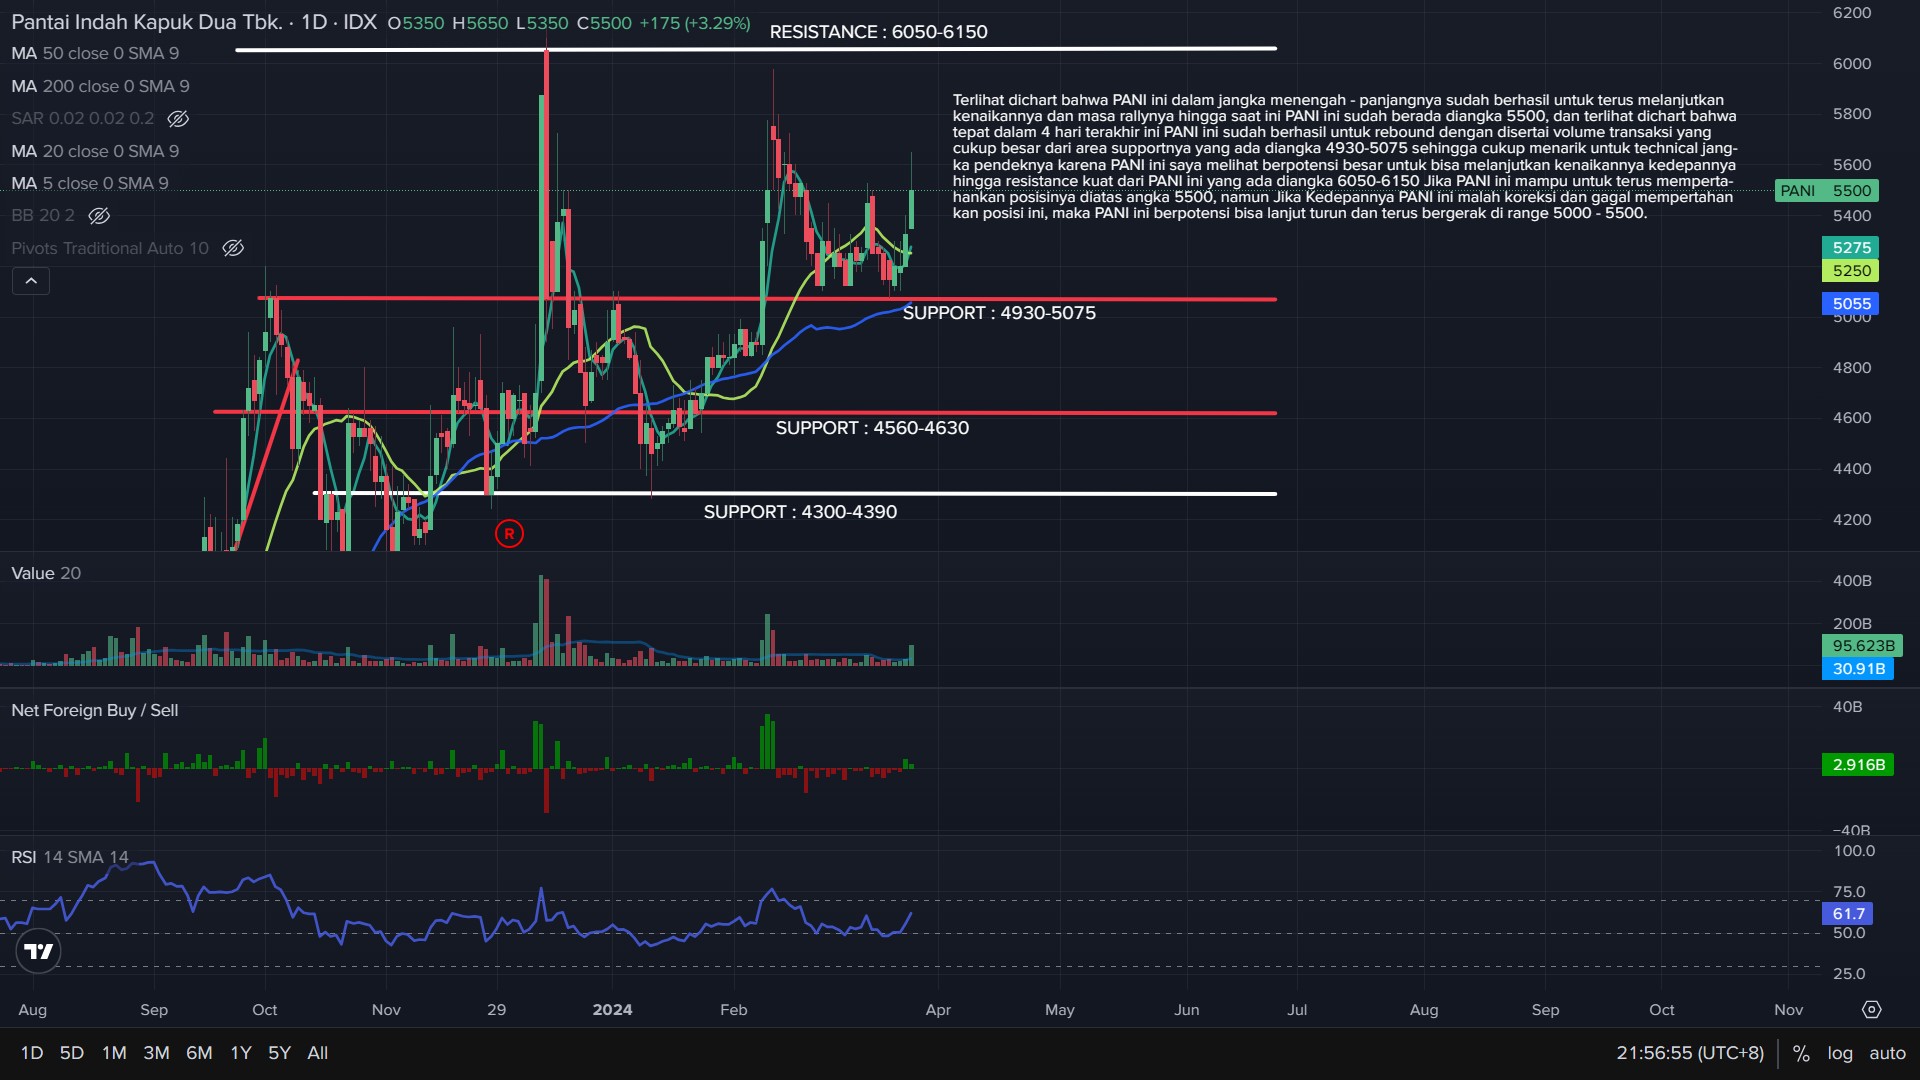Click the PANI 5500 price label
This screenshot has height=1080, width=1920.
(x=1826, y=191)
